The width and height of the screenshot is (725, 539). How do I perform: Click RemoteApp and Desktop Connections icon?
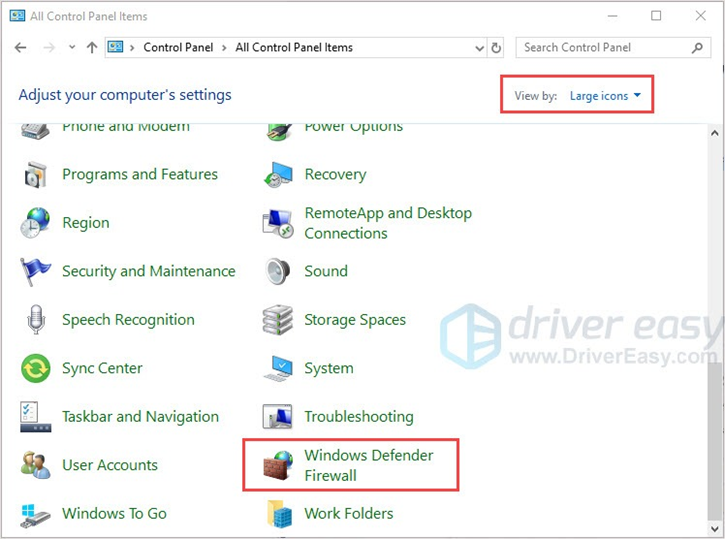[x=278, y=223]
